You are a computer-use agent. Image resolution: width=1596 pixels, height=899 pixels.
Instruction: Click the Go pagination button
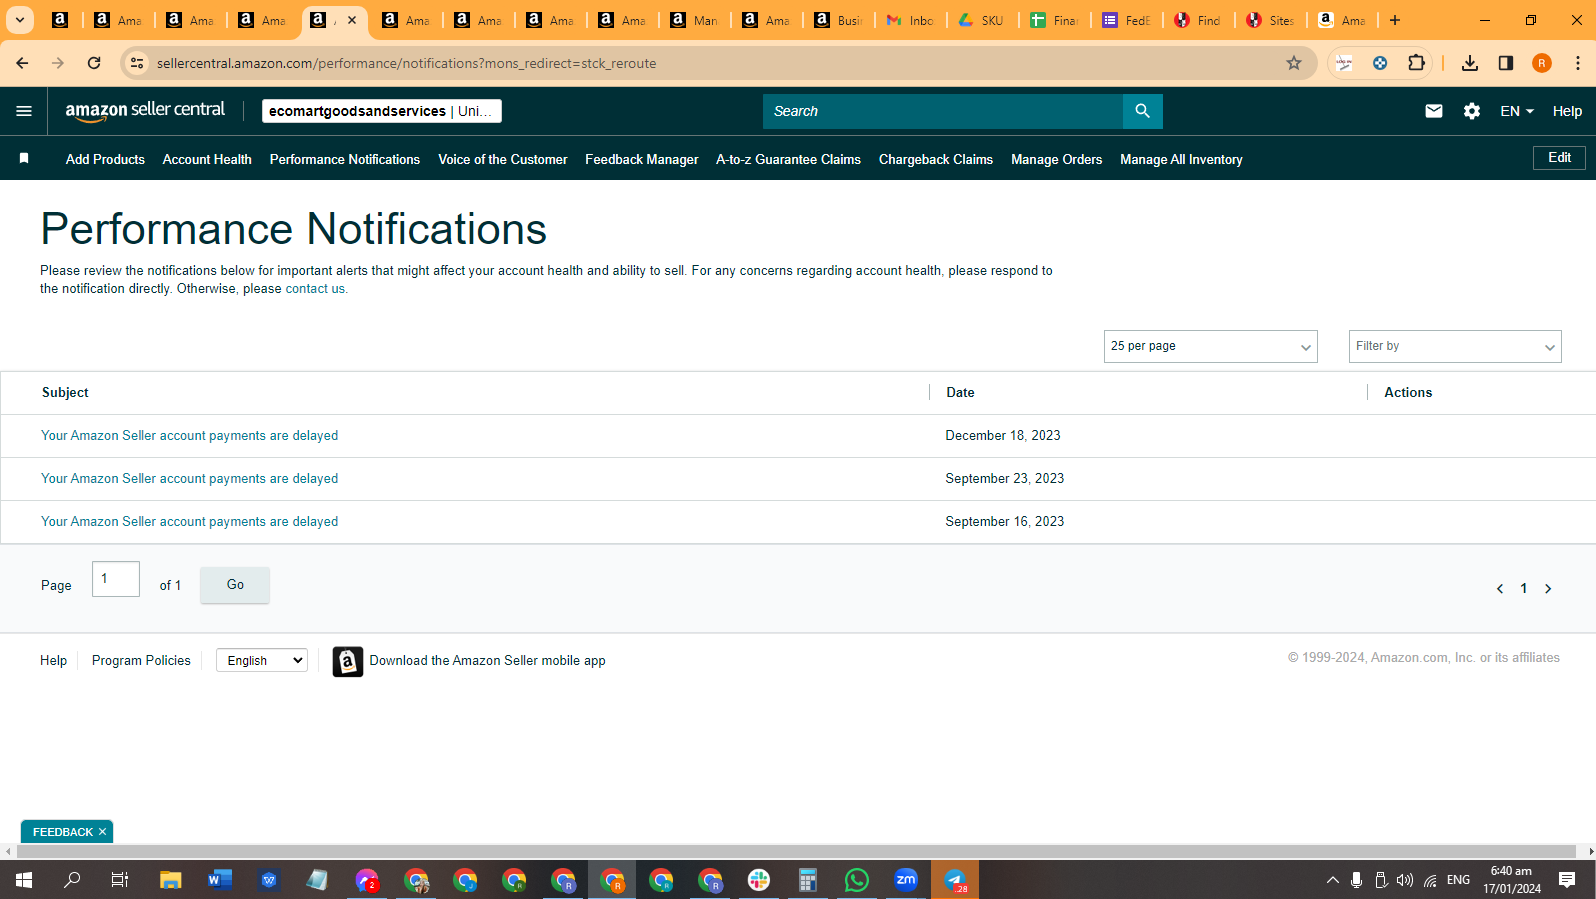click(235, 585)
